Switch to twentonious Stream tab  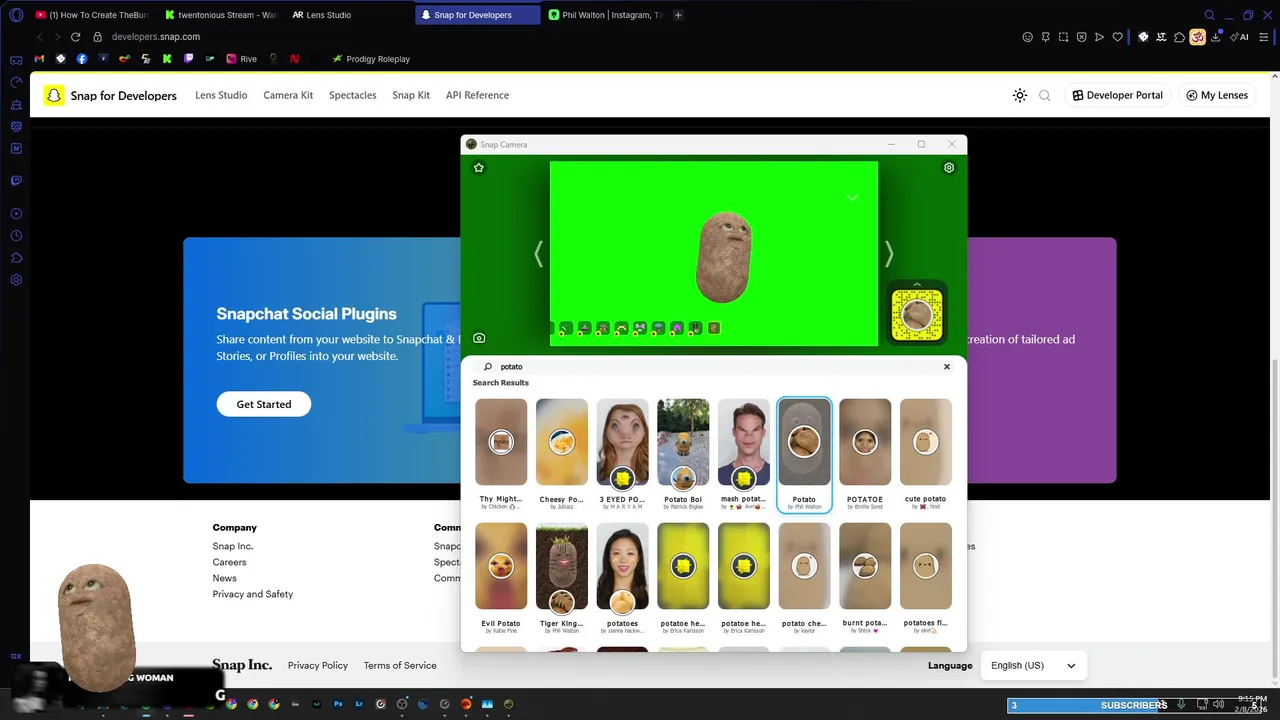(x=220, y=15)
